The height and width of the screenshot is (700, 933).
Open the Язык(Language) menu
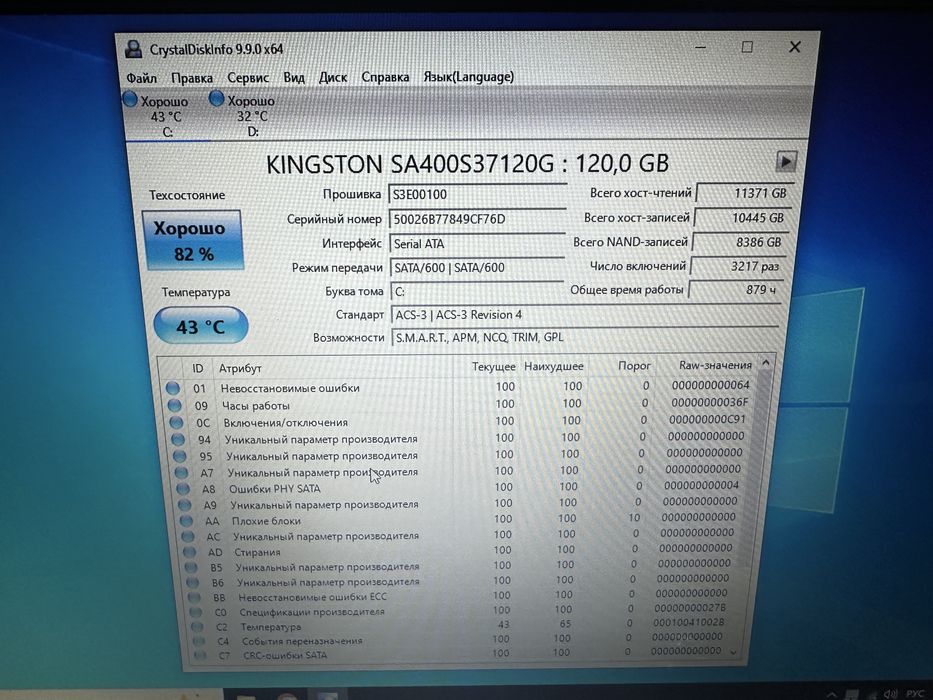pos(468,77)
